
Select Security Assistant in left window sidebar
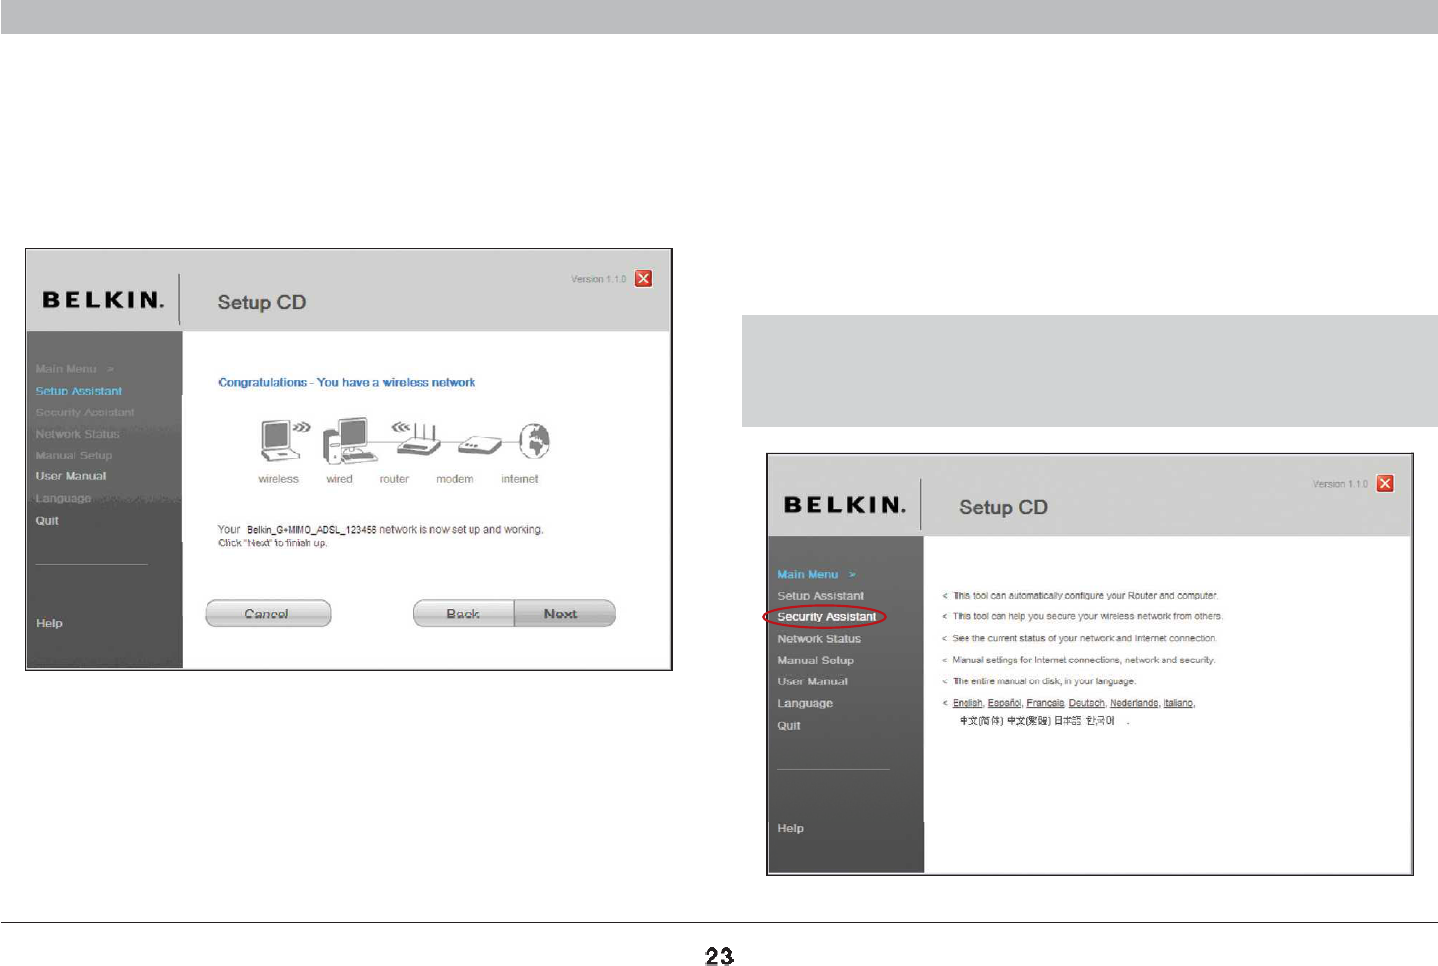coord(85,412)
